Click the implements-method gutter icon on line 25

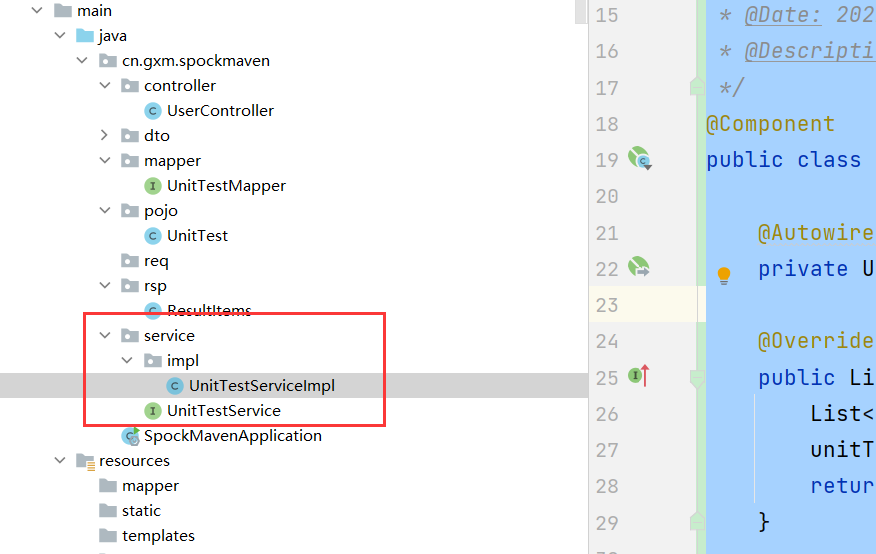(639, 375)
